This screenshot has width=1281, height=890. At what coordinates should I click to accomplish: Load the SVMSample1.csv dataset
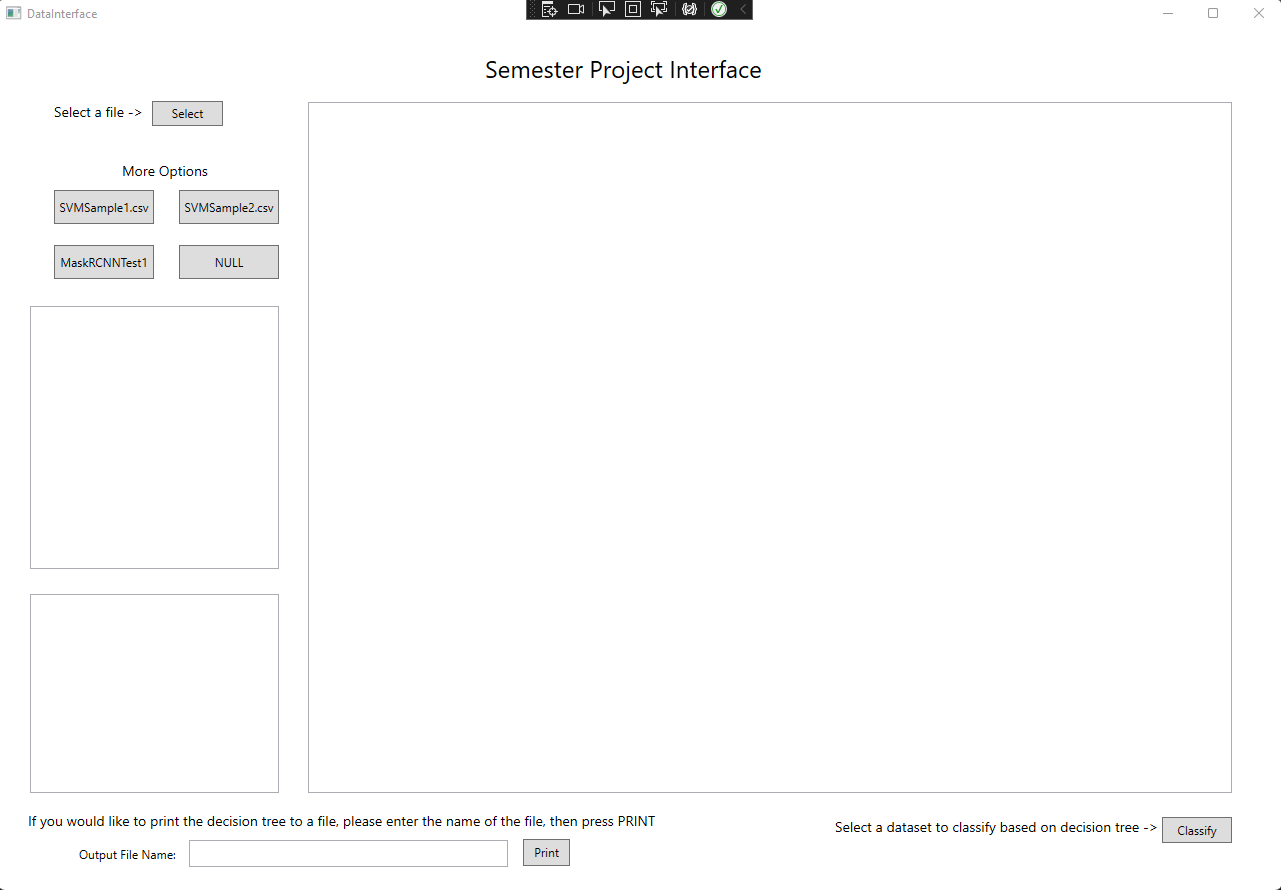(103, 207)
